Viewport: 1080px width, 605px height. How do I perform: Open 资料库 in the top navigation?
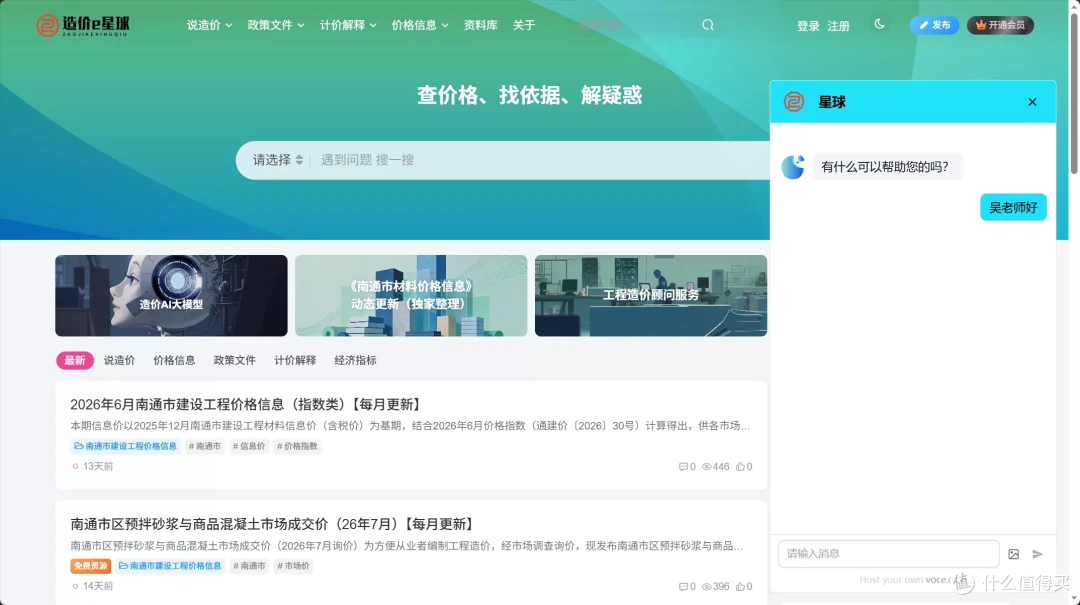(x=481, y=25)
